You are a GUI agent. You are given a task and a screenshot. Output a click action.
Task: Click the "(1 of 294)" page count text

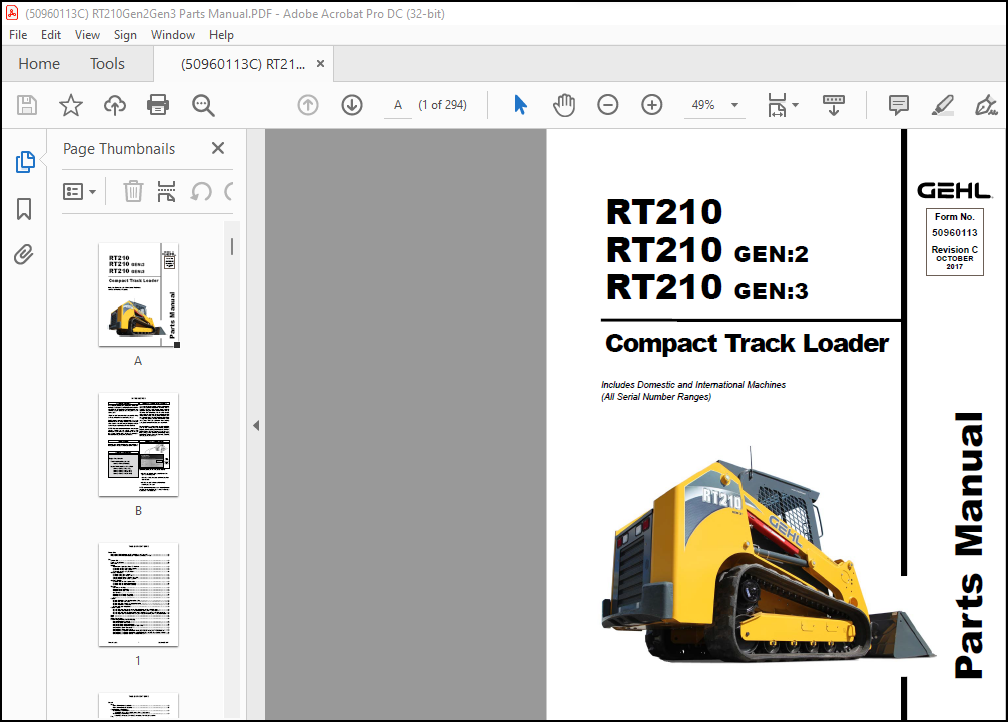[x=442, y=105]
